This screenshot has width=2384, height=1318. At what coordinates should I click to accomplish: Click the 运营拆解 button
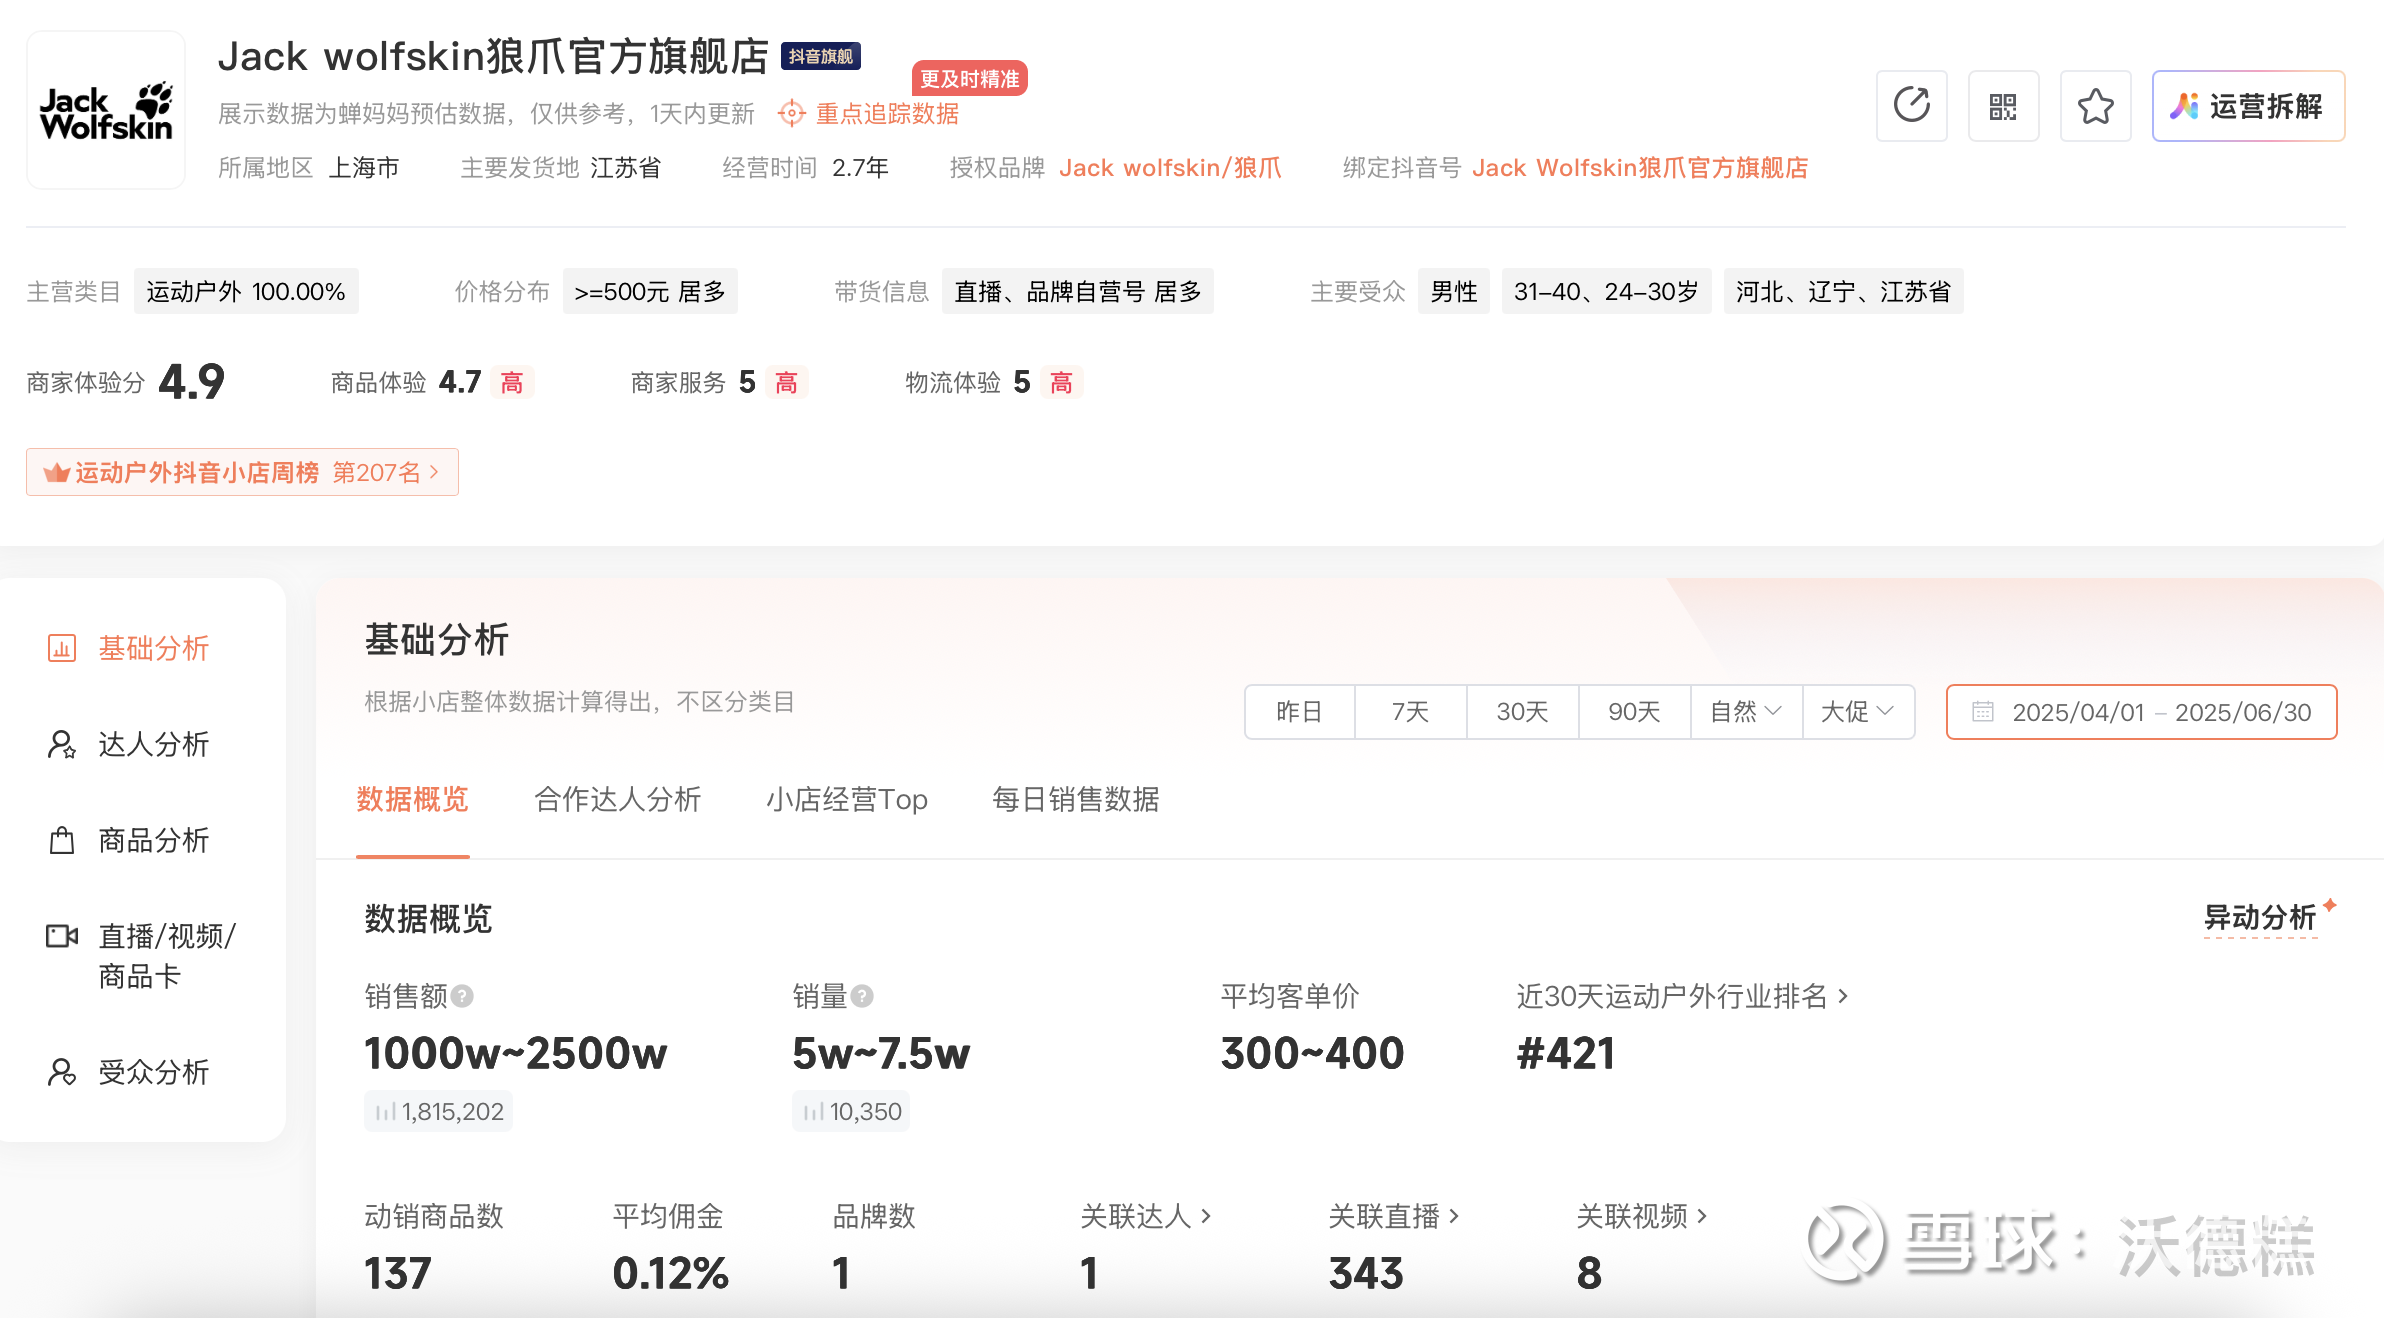click(2247, 106)
